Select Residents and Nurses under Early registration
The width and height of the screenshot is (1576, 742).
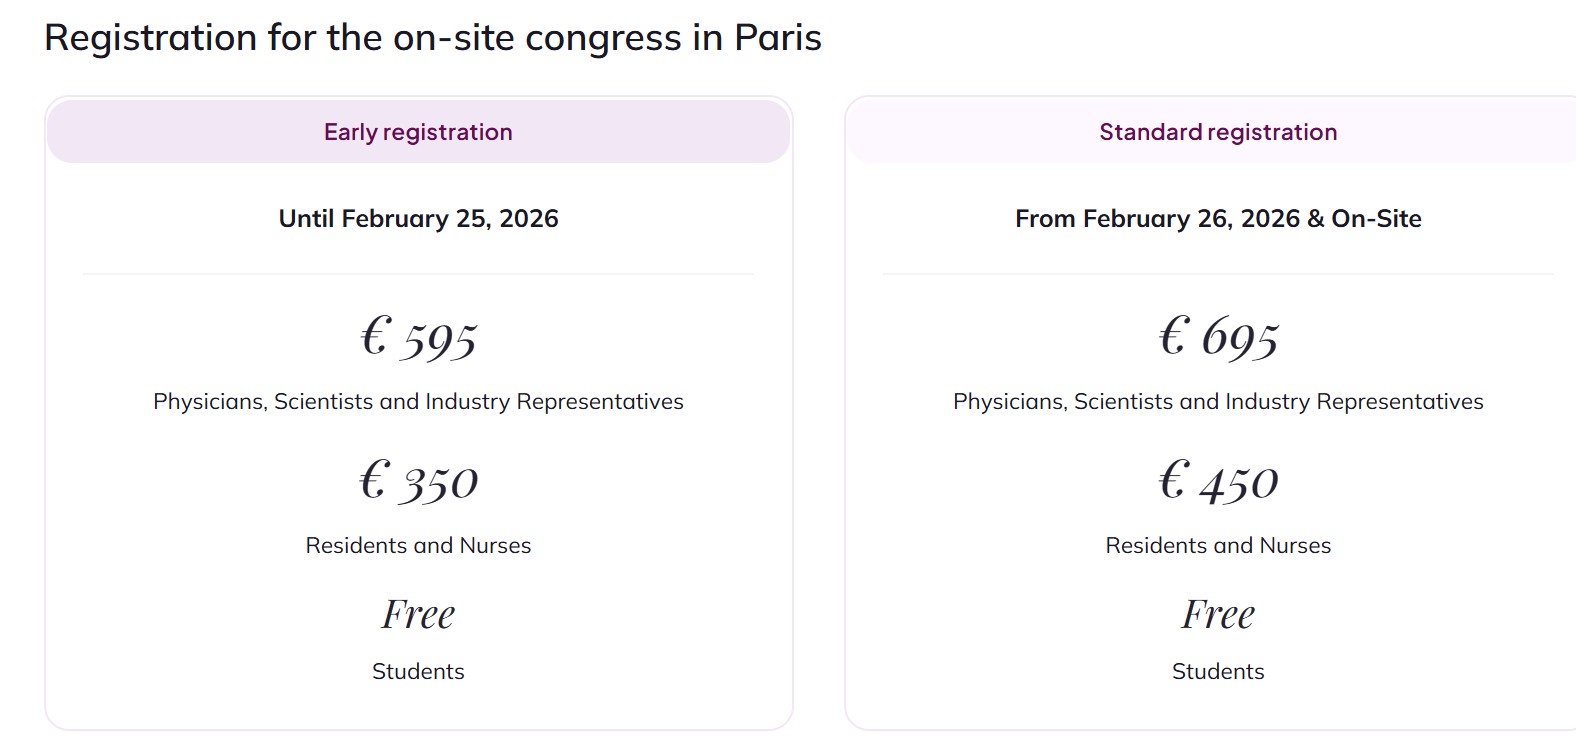click(x=418, y=546)
